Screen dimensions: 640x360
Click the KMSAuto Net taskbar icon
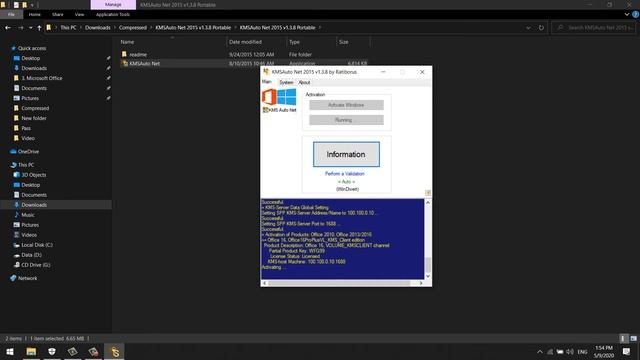(x=114, y=351)
